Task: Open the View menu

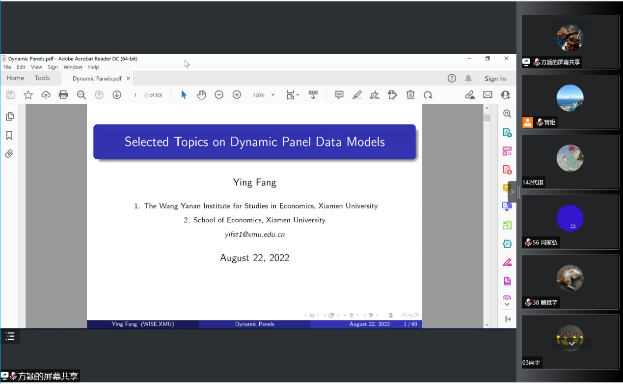Action: (36, 67)
